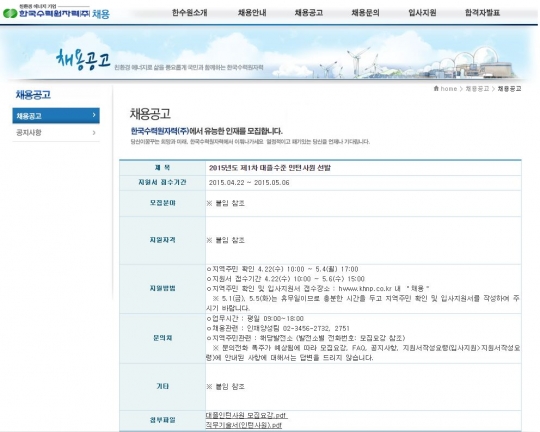Click the 지원자격 header cell

(x=163, y=240)
